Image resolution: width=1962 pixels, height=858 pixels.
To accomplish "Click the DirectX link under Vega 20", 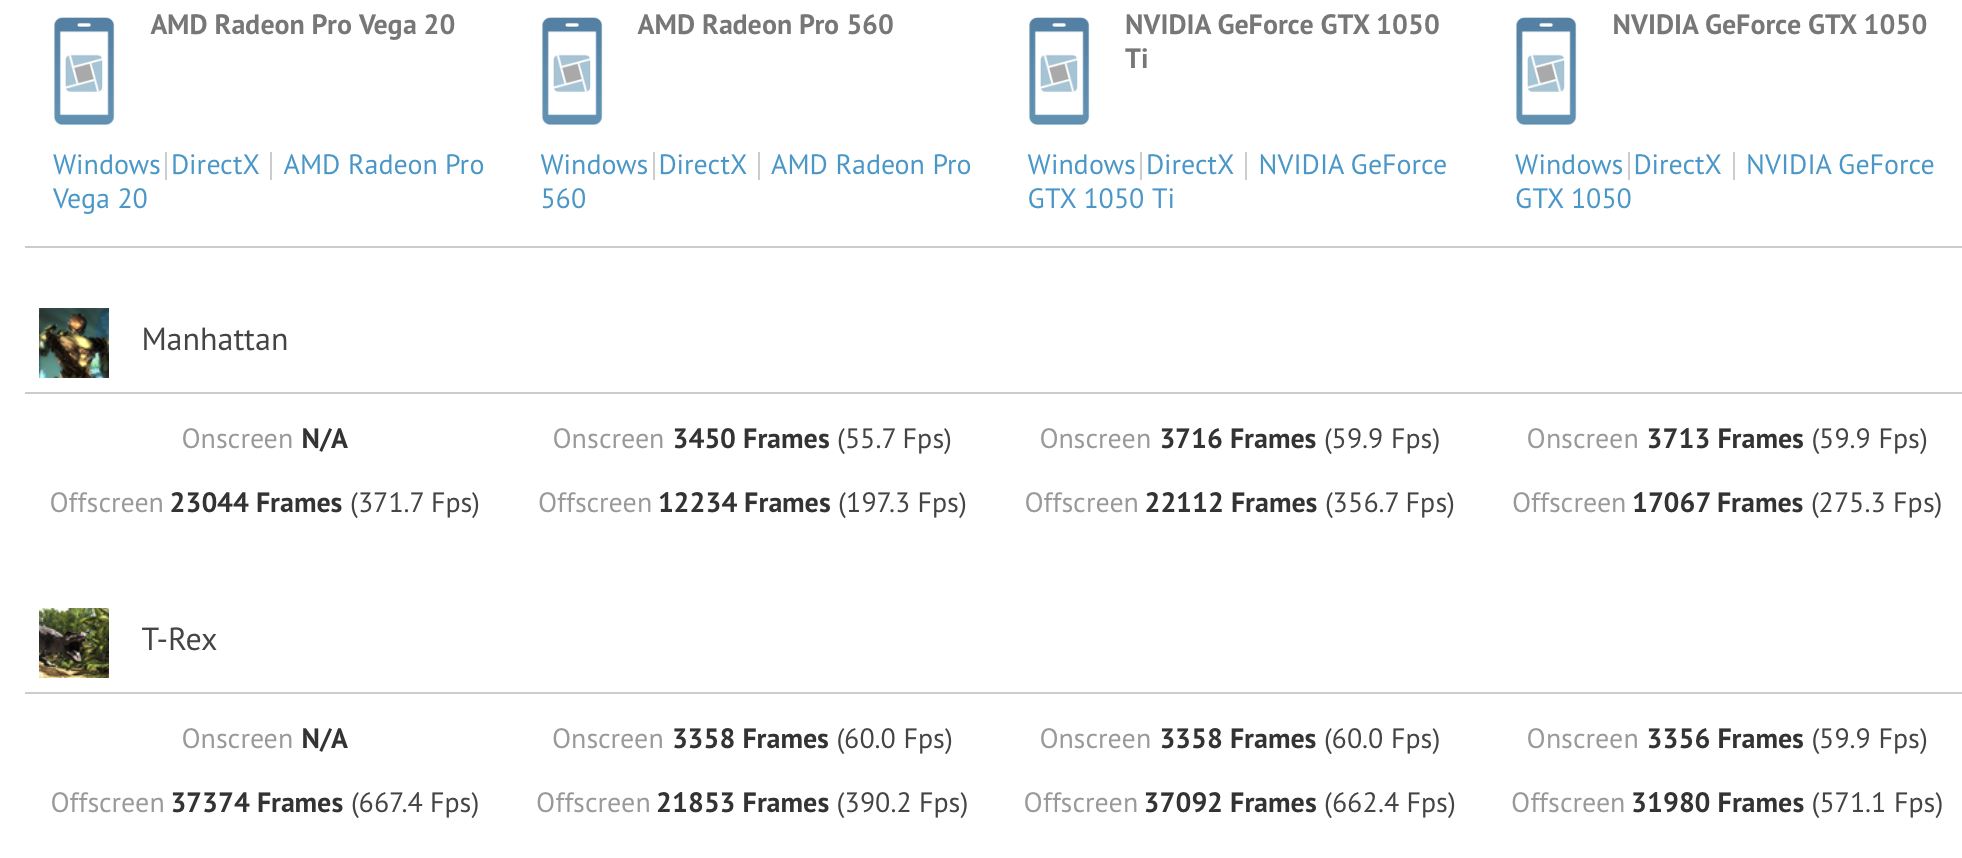I will (215, 165).
